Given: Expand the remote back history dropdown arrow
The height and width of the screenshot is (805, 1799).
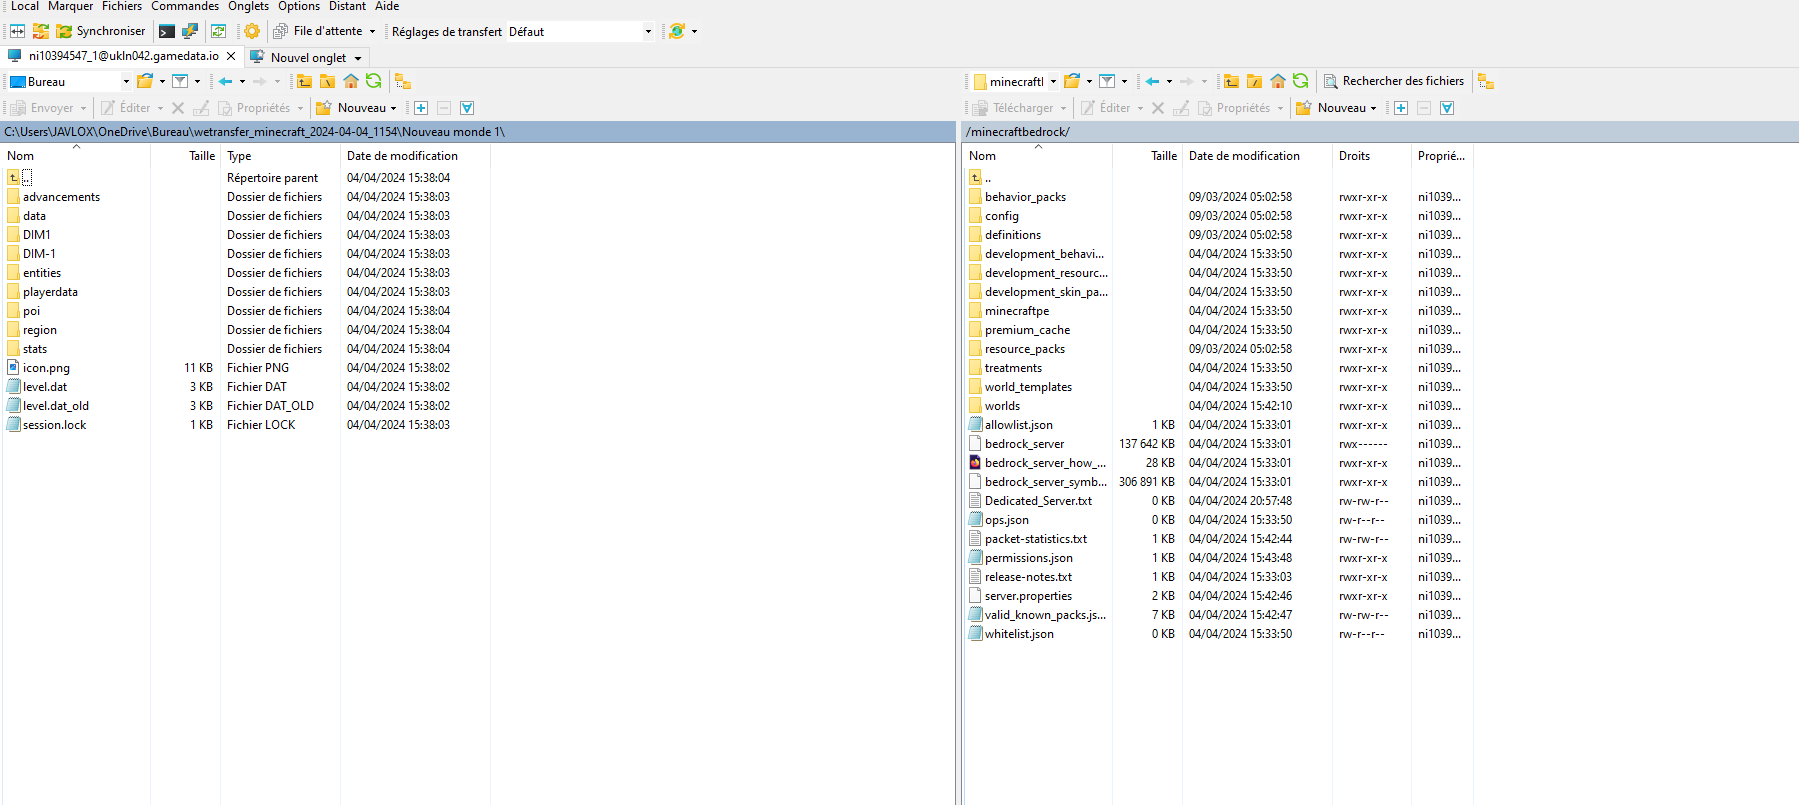Looking at the screenshot, I should coord(1169,82).
